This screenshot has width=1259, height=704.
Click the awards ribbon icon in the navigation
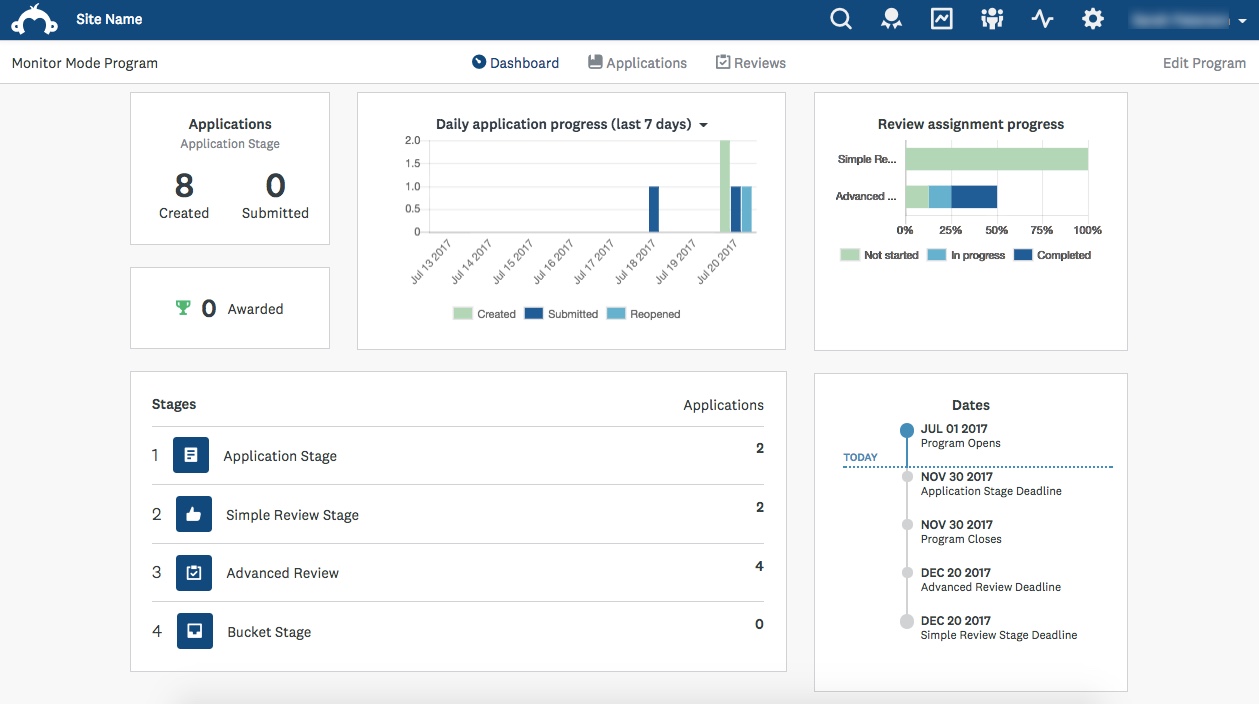[x=890, y=18]
